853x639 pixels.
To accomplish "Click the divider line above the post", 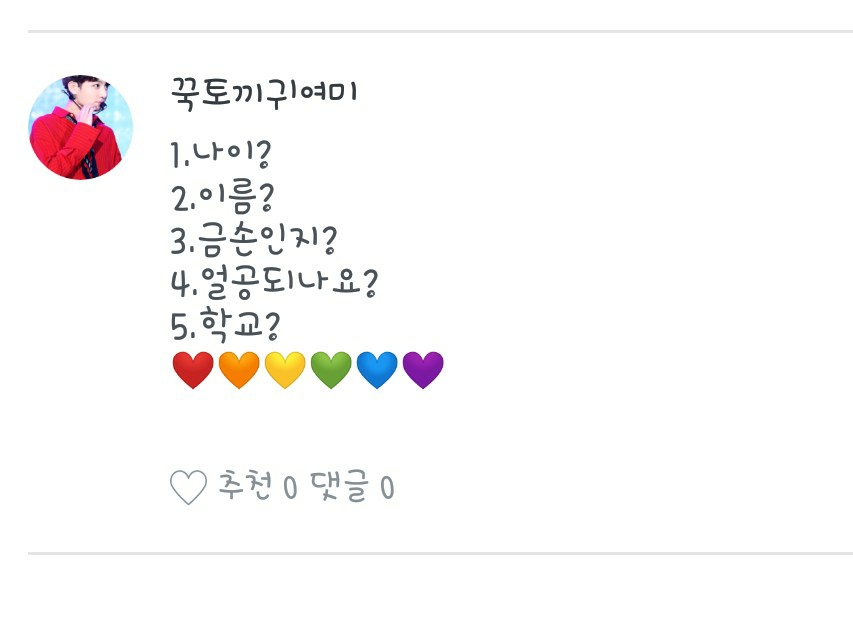I will tap(440, 31).
